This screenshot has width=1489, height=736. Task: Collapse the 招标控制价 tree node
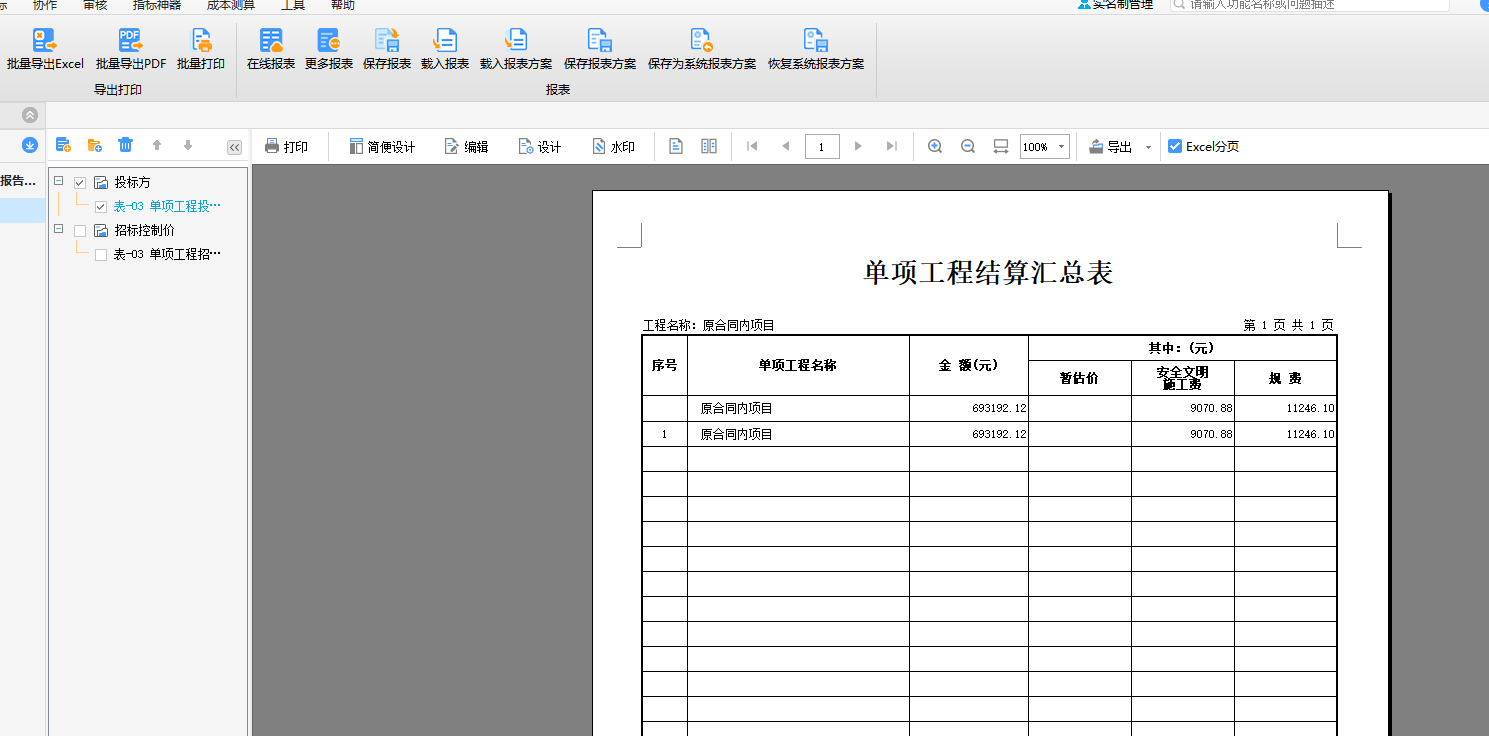[x=58, y=230]
